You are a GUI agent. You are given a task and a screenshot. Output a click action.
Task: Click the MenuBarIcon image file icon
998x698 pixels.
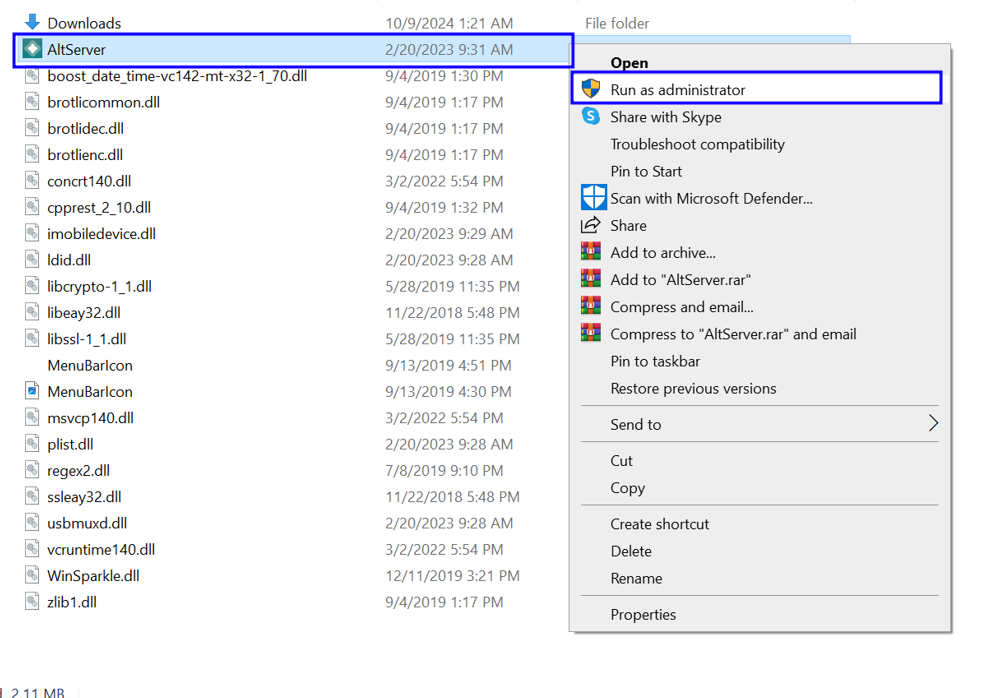pos(32,391)
